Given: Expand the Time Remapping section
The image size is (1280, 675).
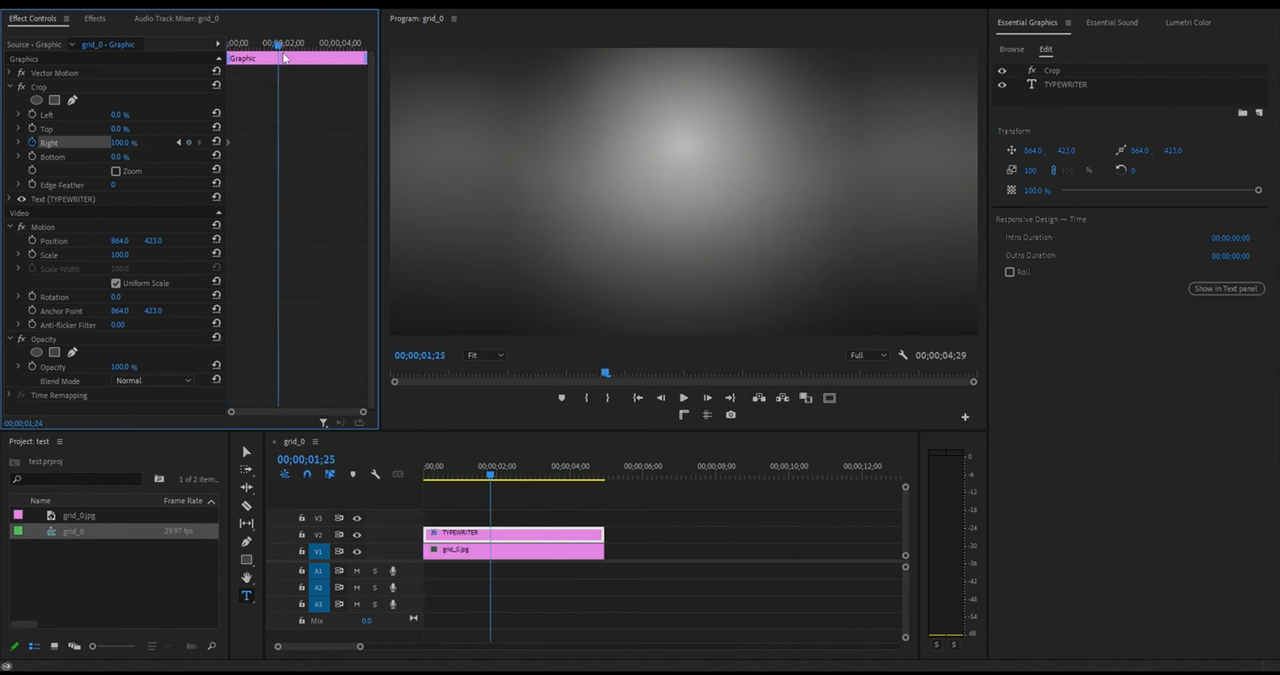Looking at the screenshot, I should coord(9,395).
